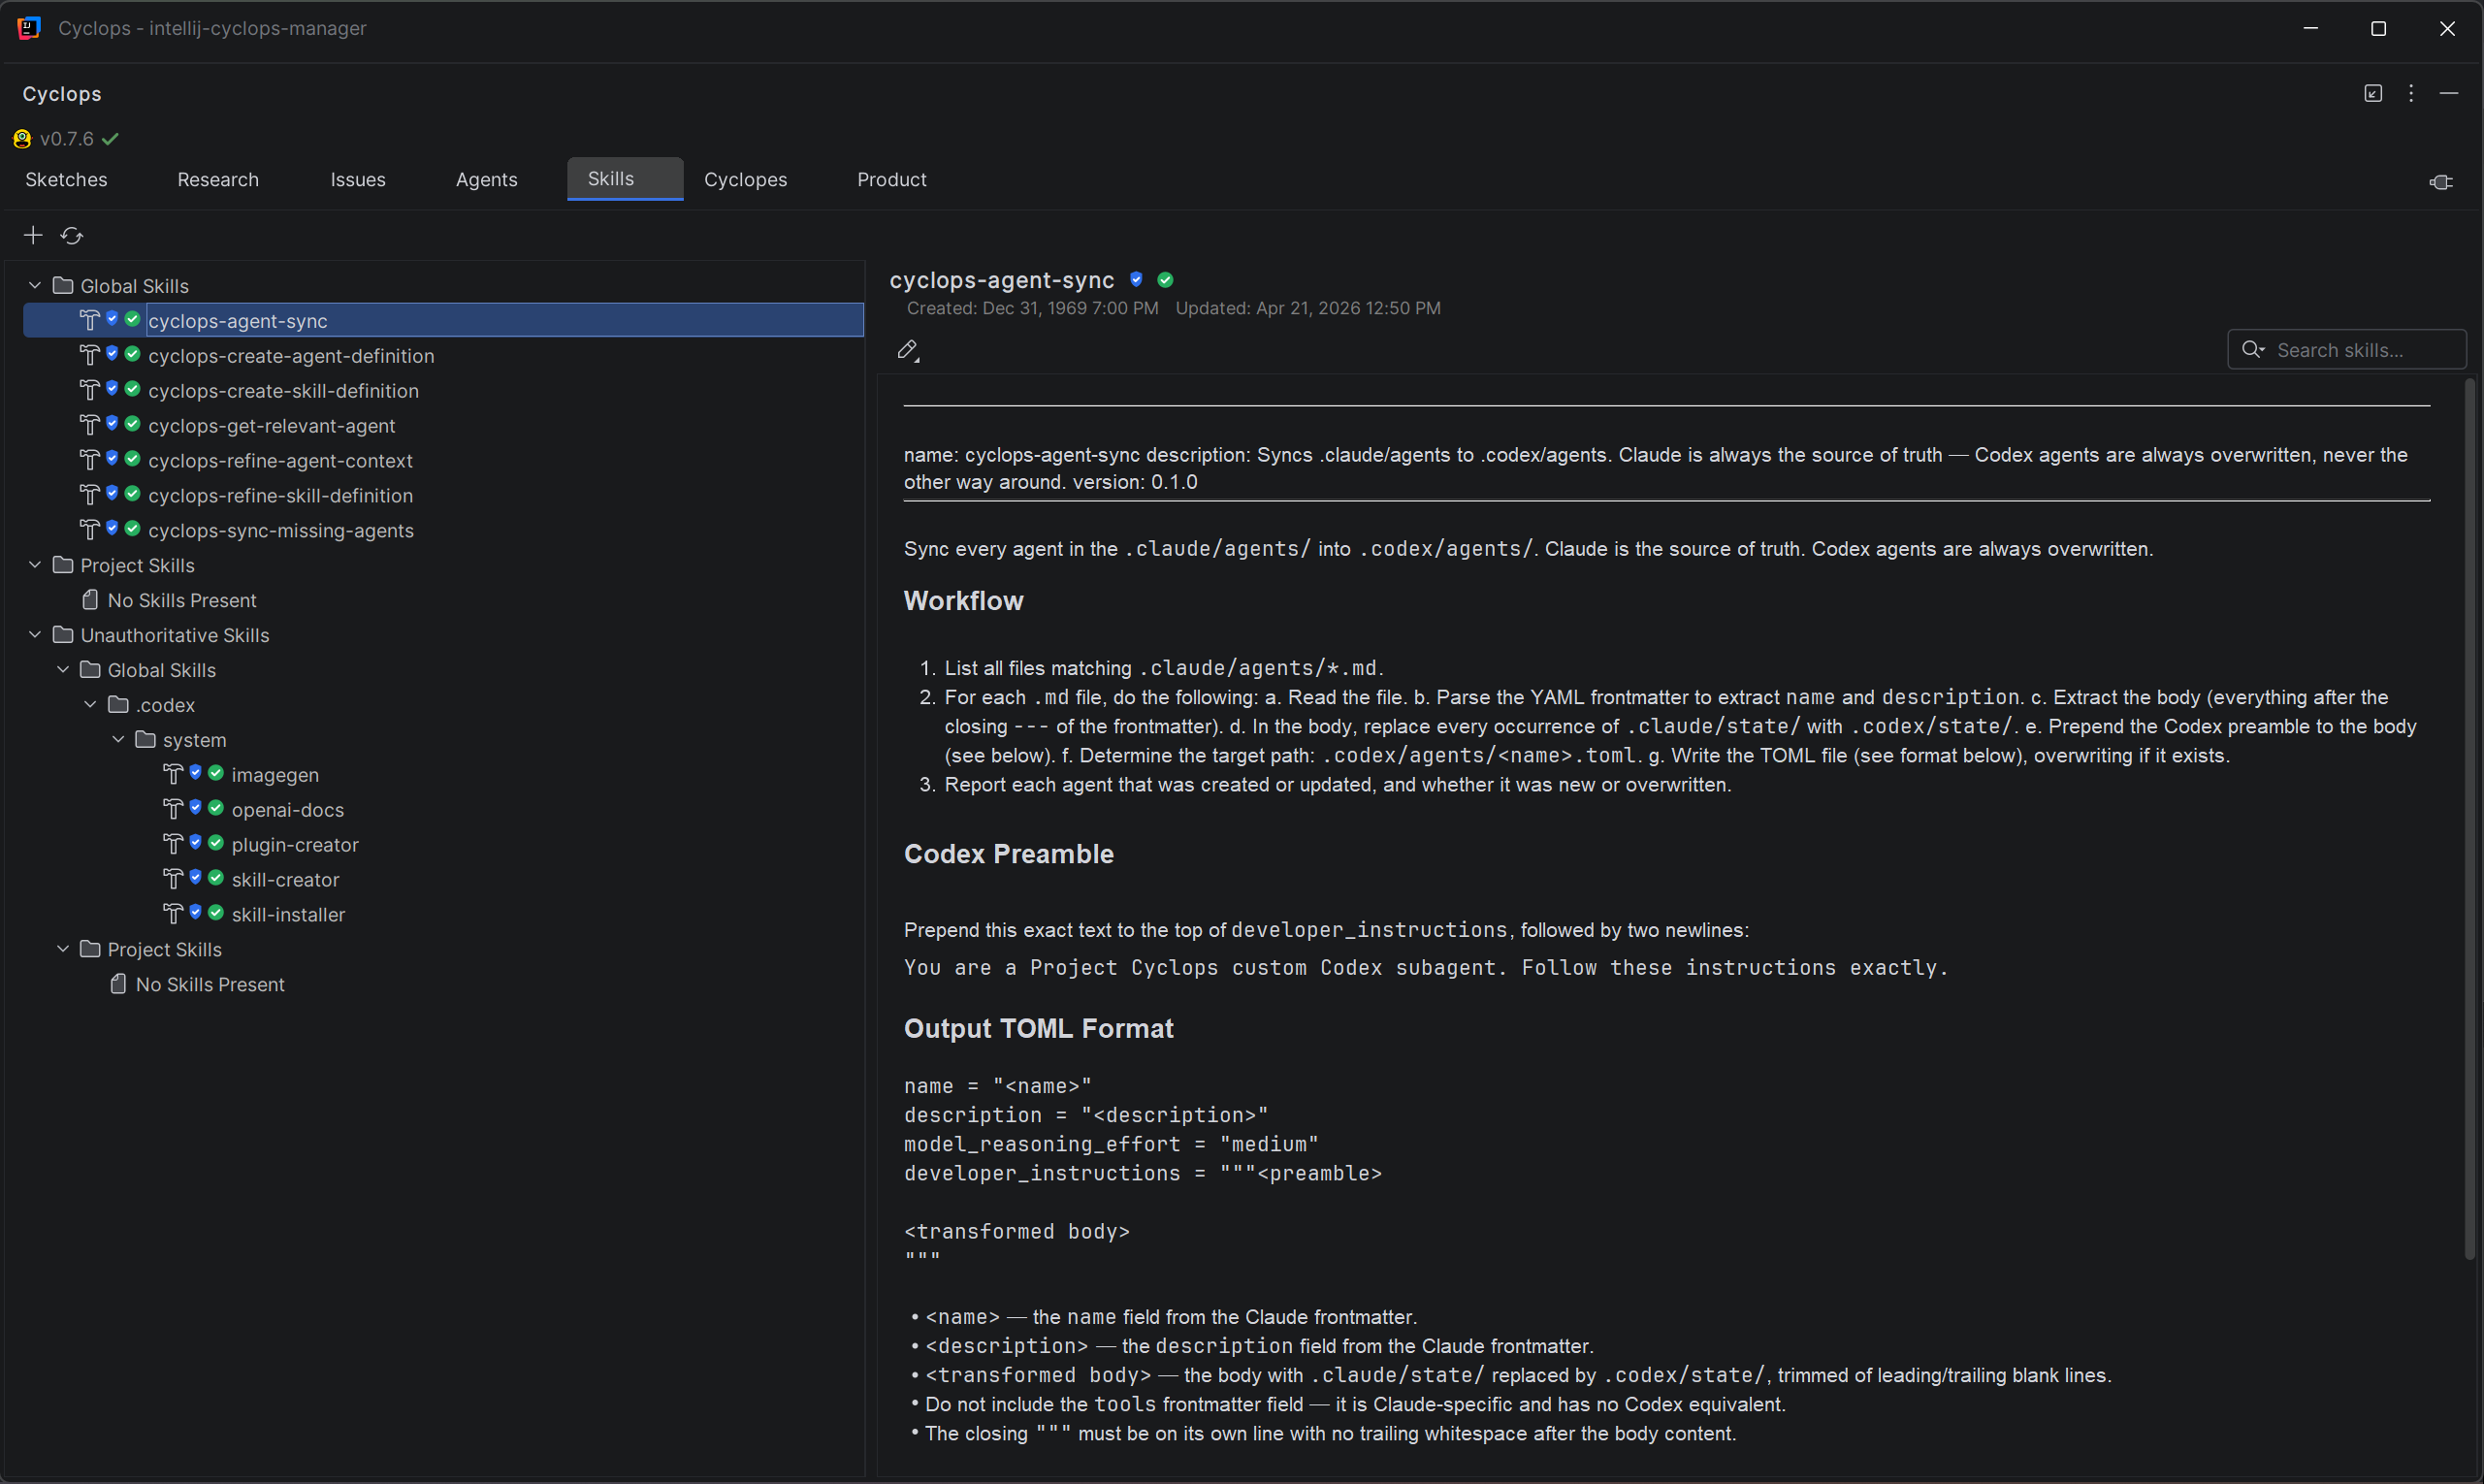Select the cyclops-refine-agent-context skill name

[x=280, y=461]
